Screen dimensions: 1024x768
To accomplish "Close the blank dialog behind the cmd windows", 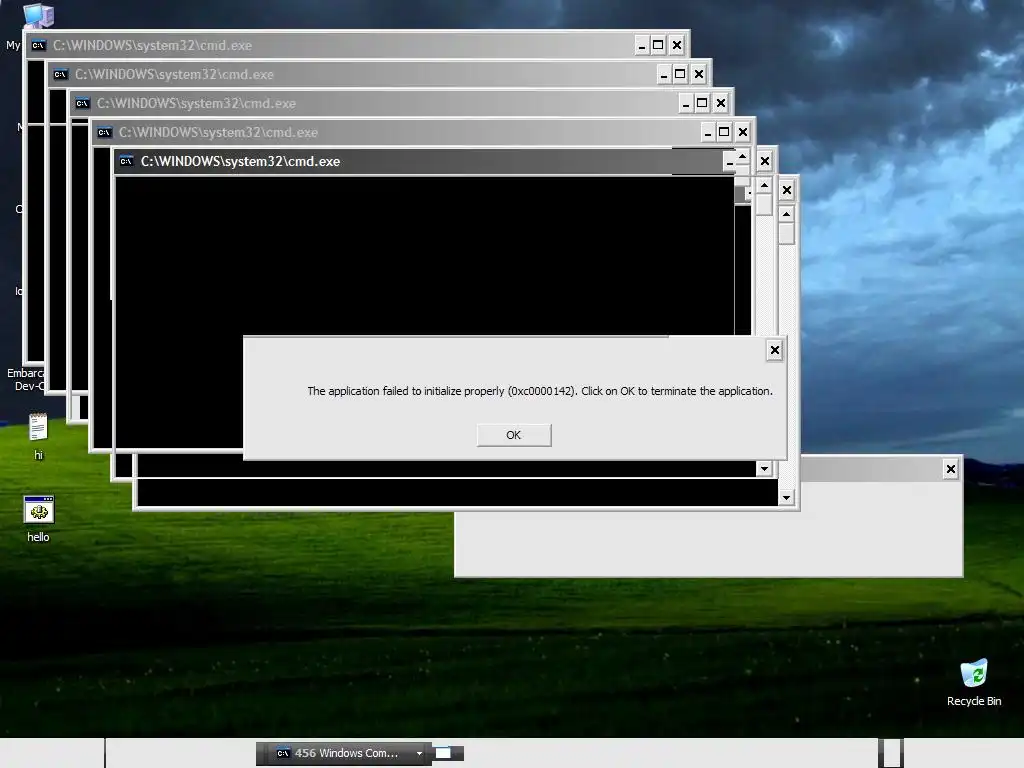I will click(951, 469).
